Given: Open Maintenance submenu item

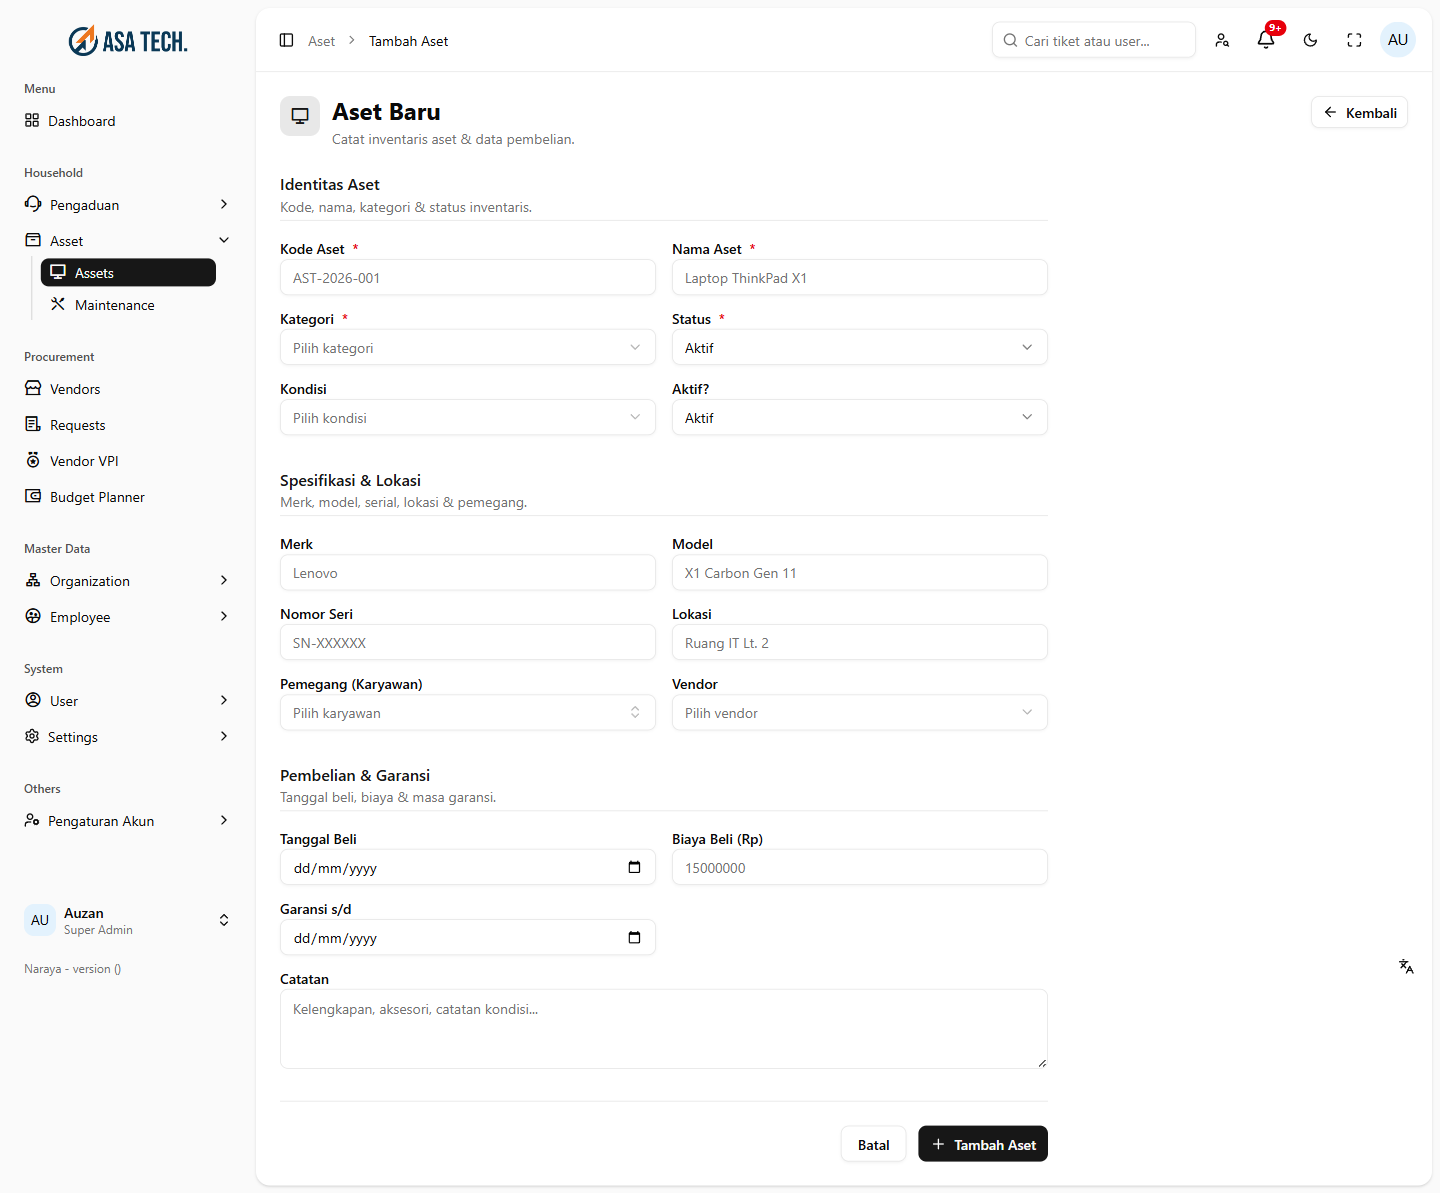Looking at the screenshot, I should [x=128, y=305].
